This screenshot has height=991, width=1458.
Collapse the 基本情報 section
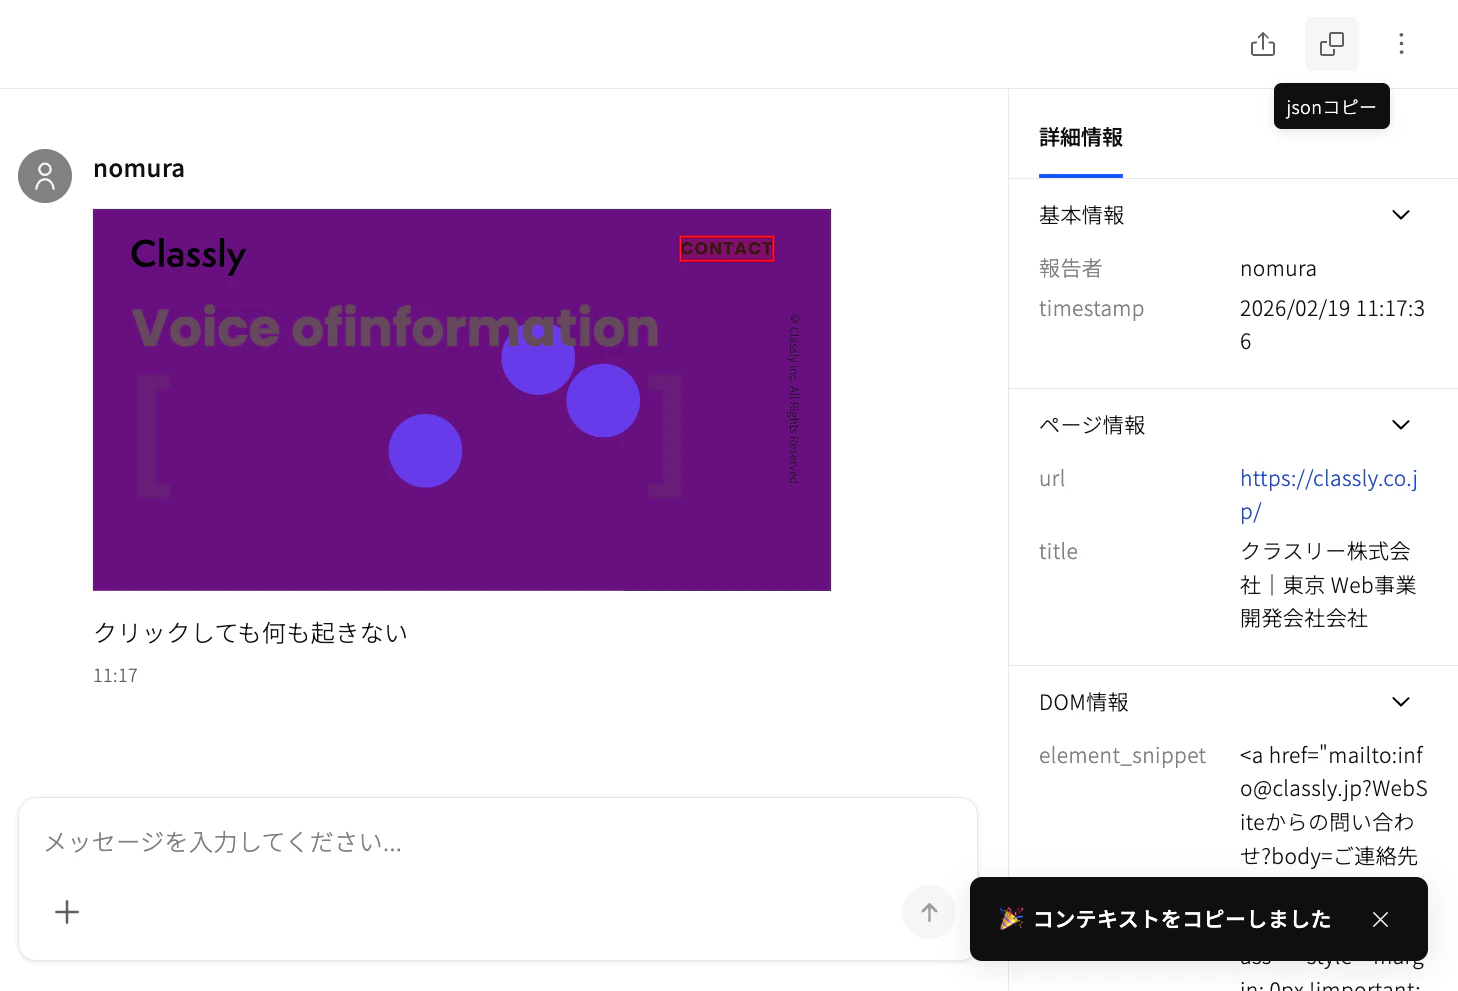1401,215
